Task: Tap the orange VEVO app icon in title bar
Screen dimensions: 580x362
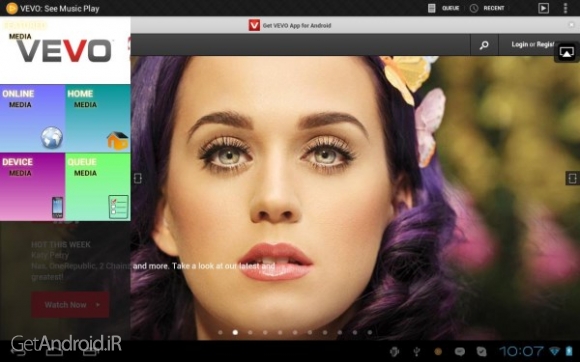Action: point(11,8)
